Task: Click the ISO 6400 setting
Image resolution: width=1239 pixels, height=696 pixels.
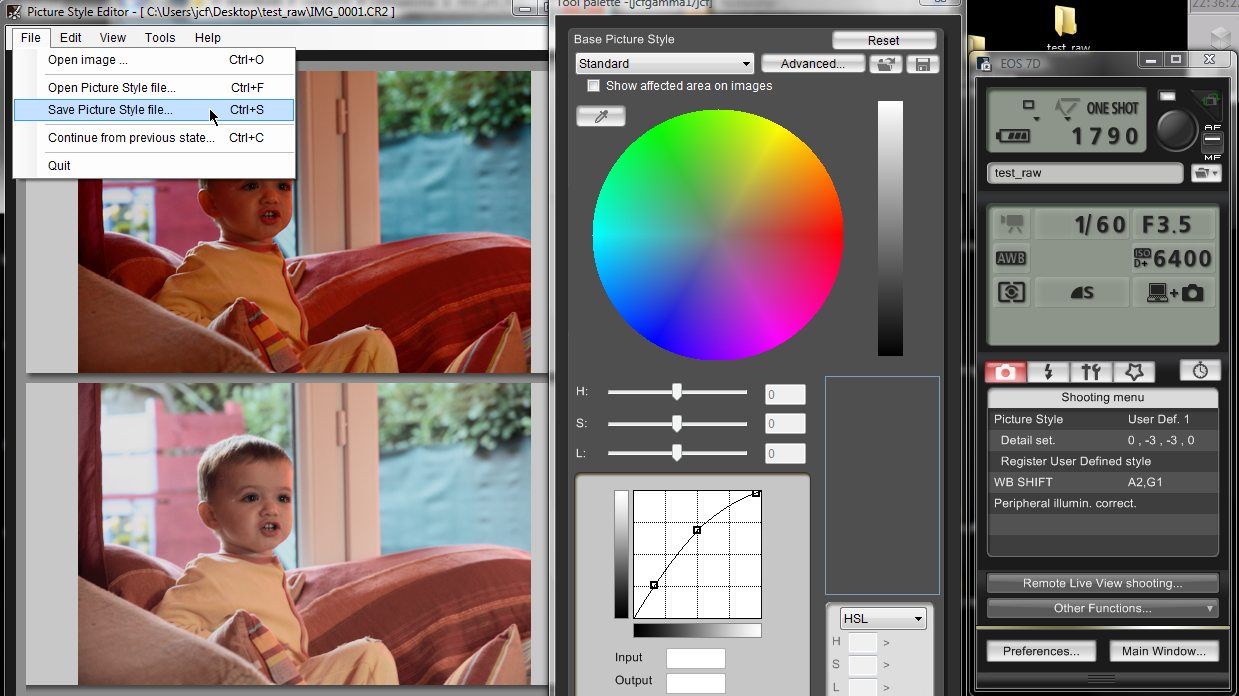Action: [1173, 258]
